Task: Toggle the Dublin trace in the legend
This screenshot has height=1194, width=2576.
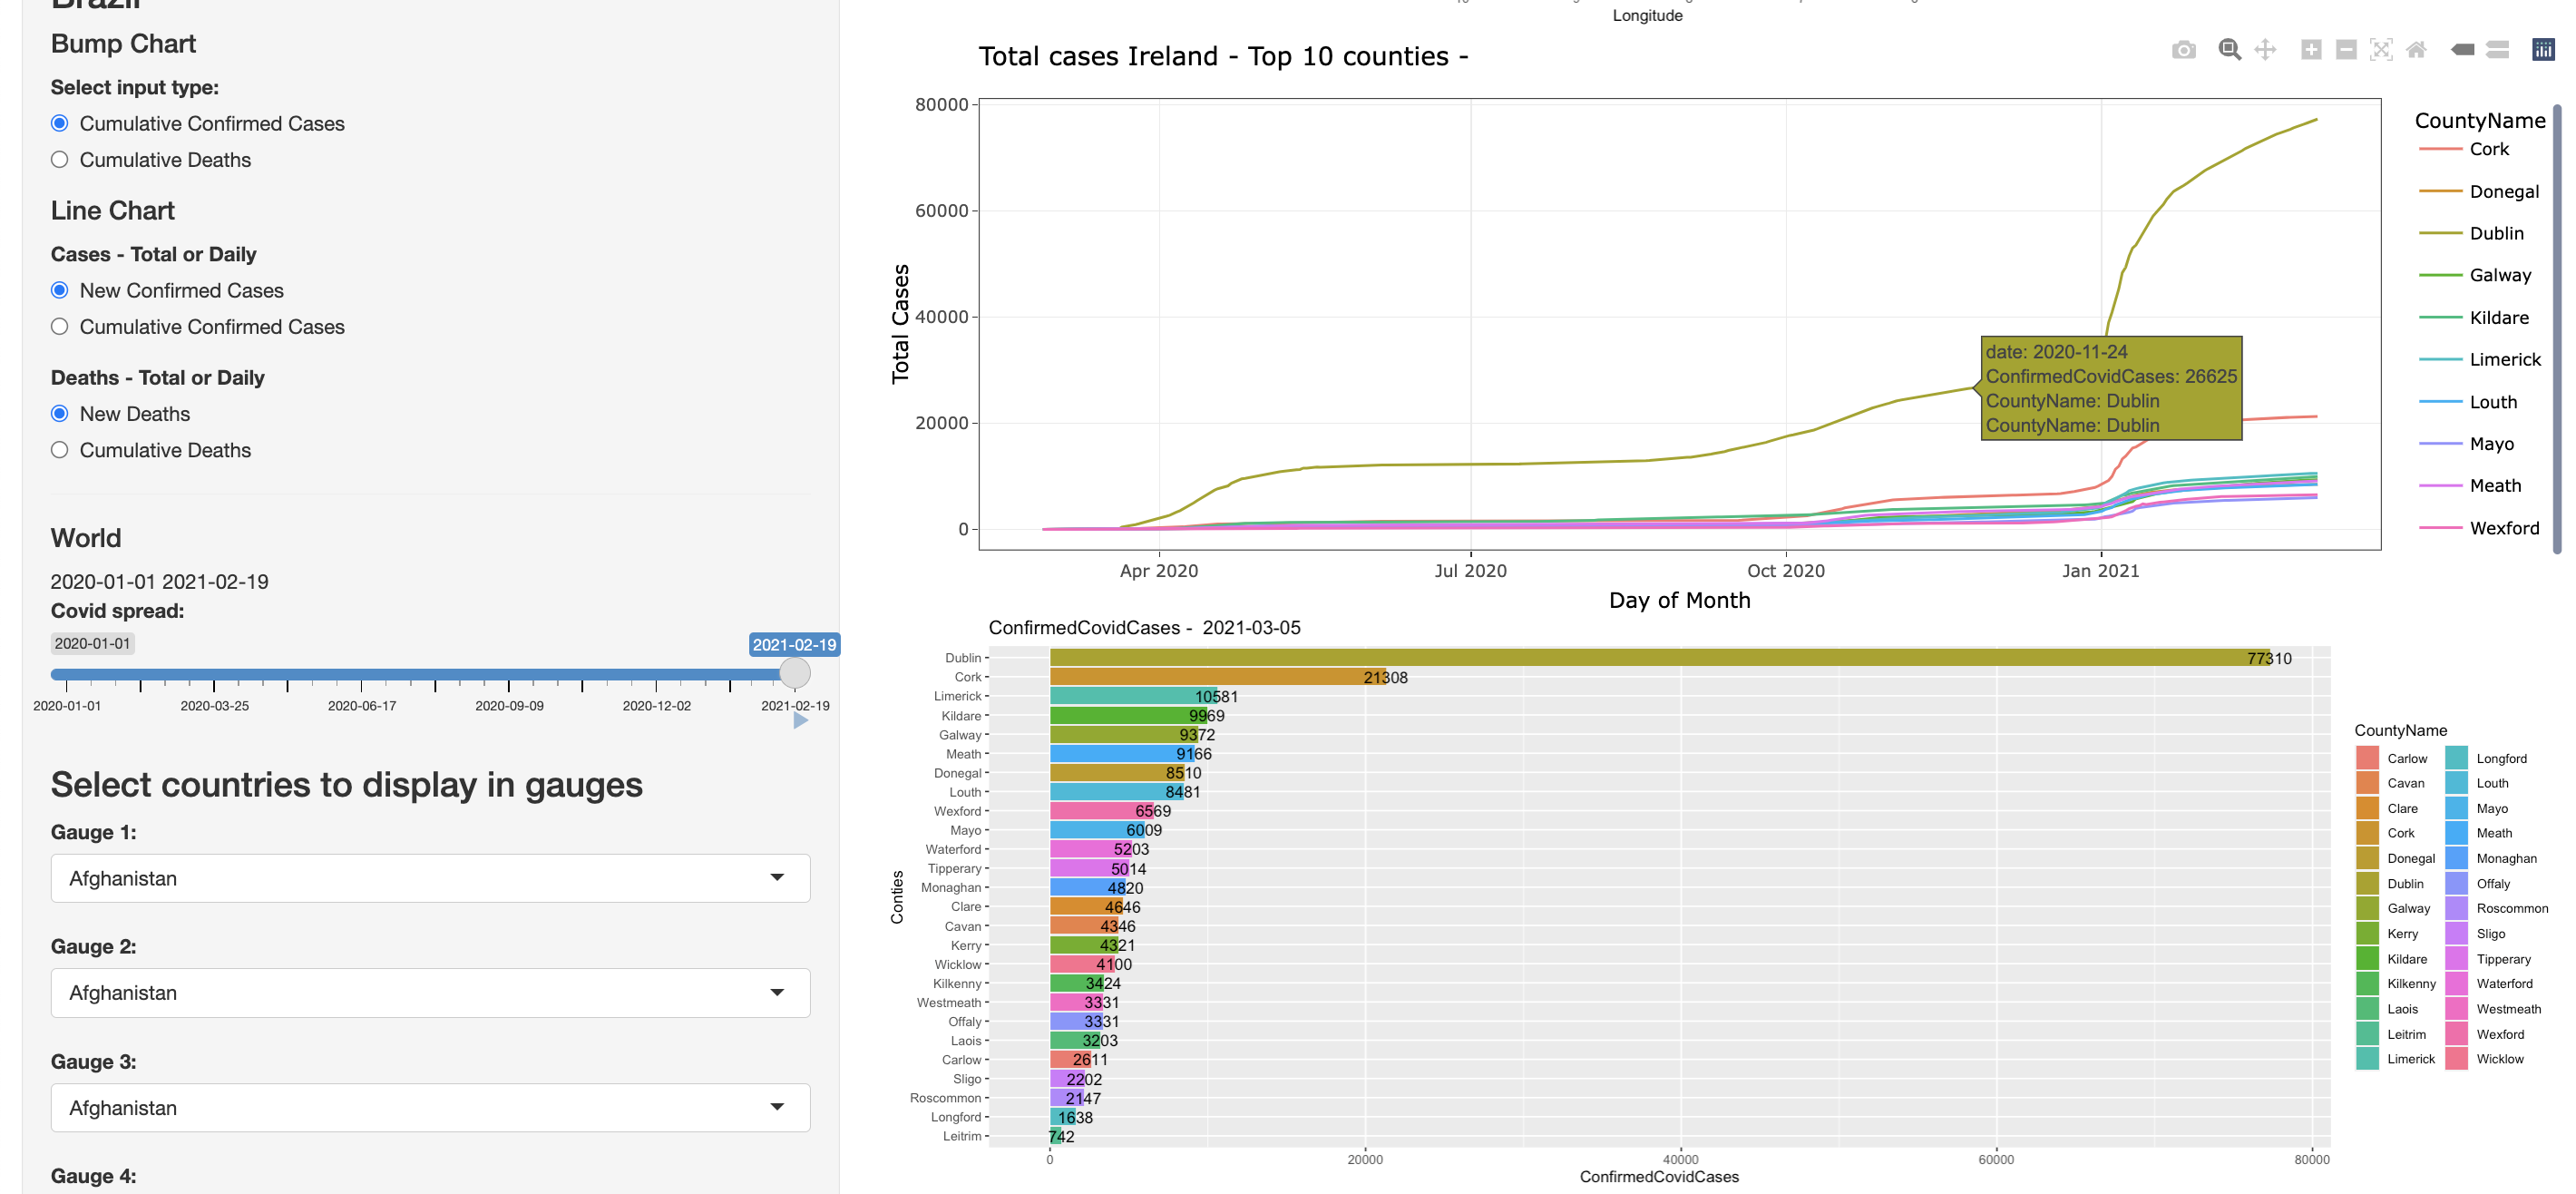Action: (2496, 233)
